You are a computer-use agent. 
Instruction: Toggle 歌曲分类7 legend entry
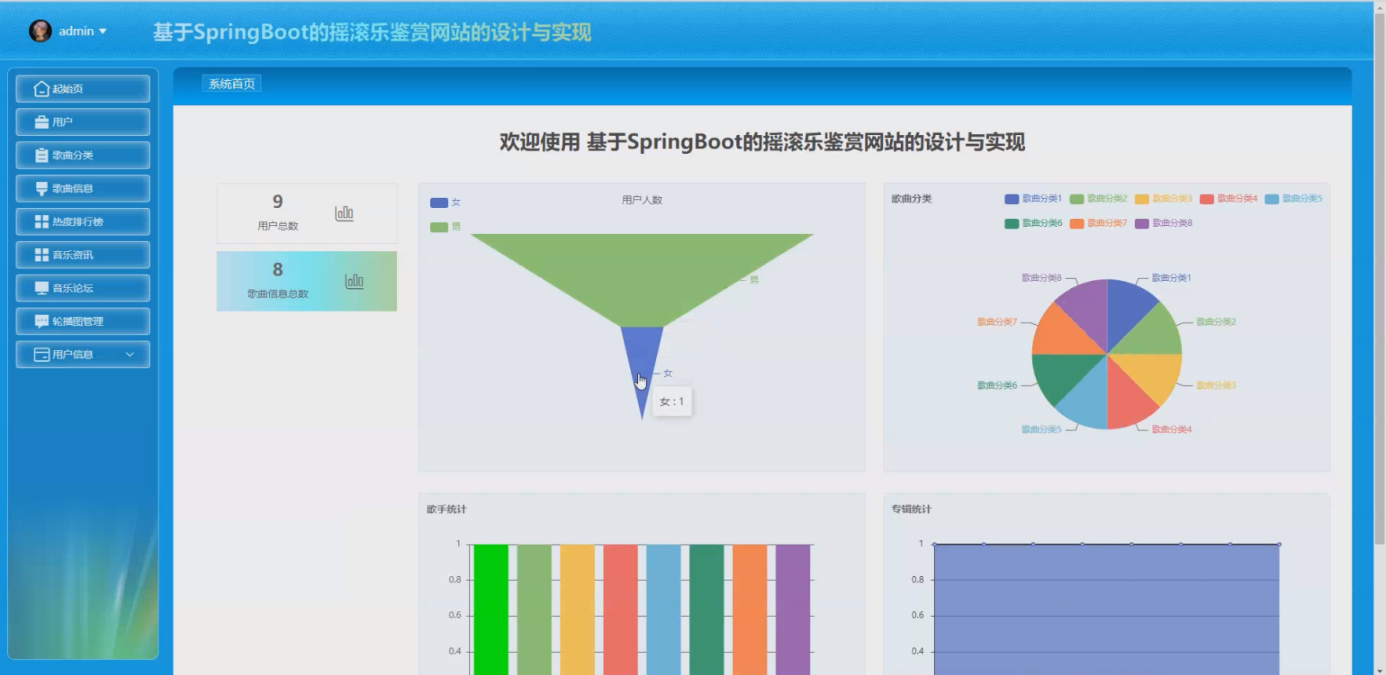click(1098, 223)
